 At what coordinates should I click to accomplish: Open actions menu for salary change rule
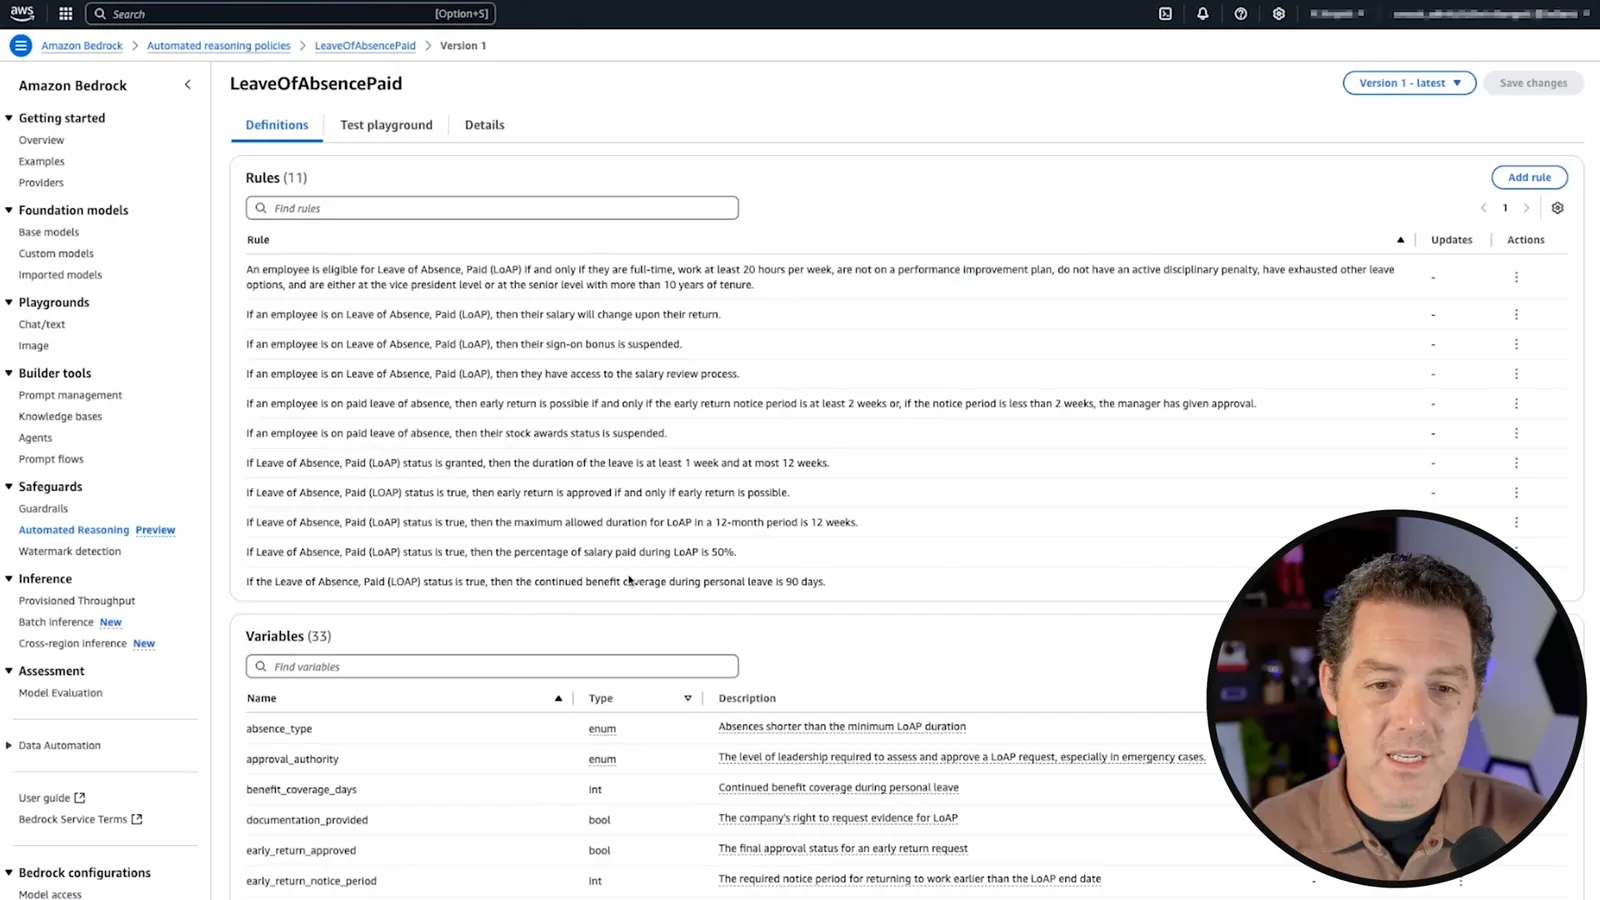click(x=1516, y=314)
